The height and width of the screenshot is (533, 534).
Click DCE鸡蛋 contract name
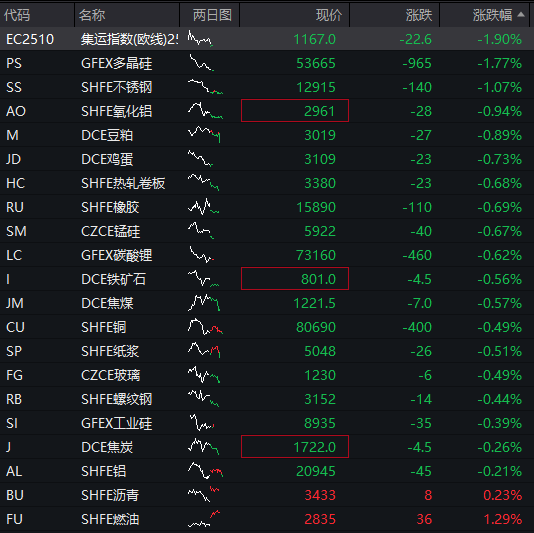[x=107, y=159]
